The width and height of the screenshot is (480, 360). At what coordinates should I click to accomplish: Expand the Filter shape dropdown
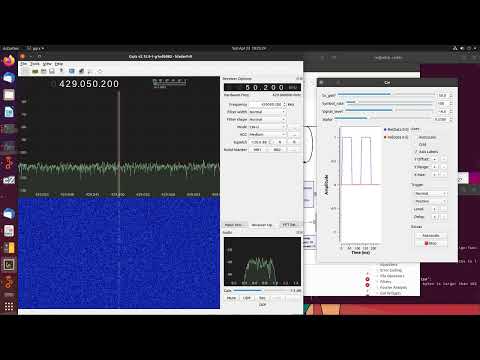pos(267,119)
